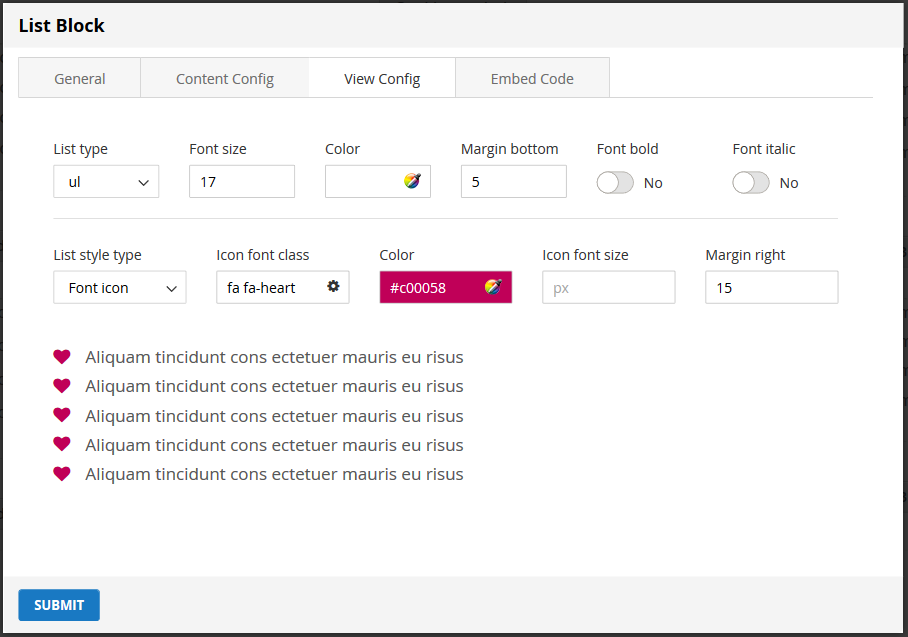
Task: Enable the Font italic switch
Action: (751, 182)
